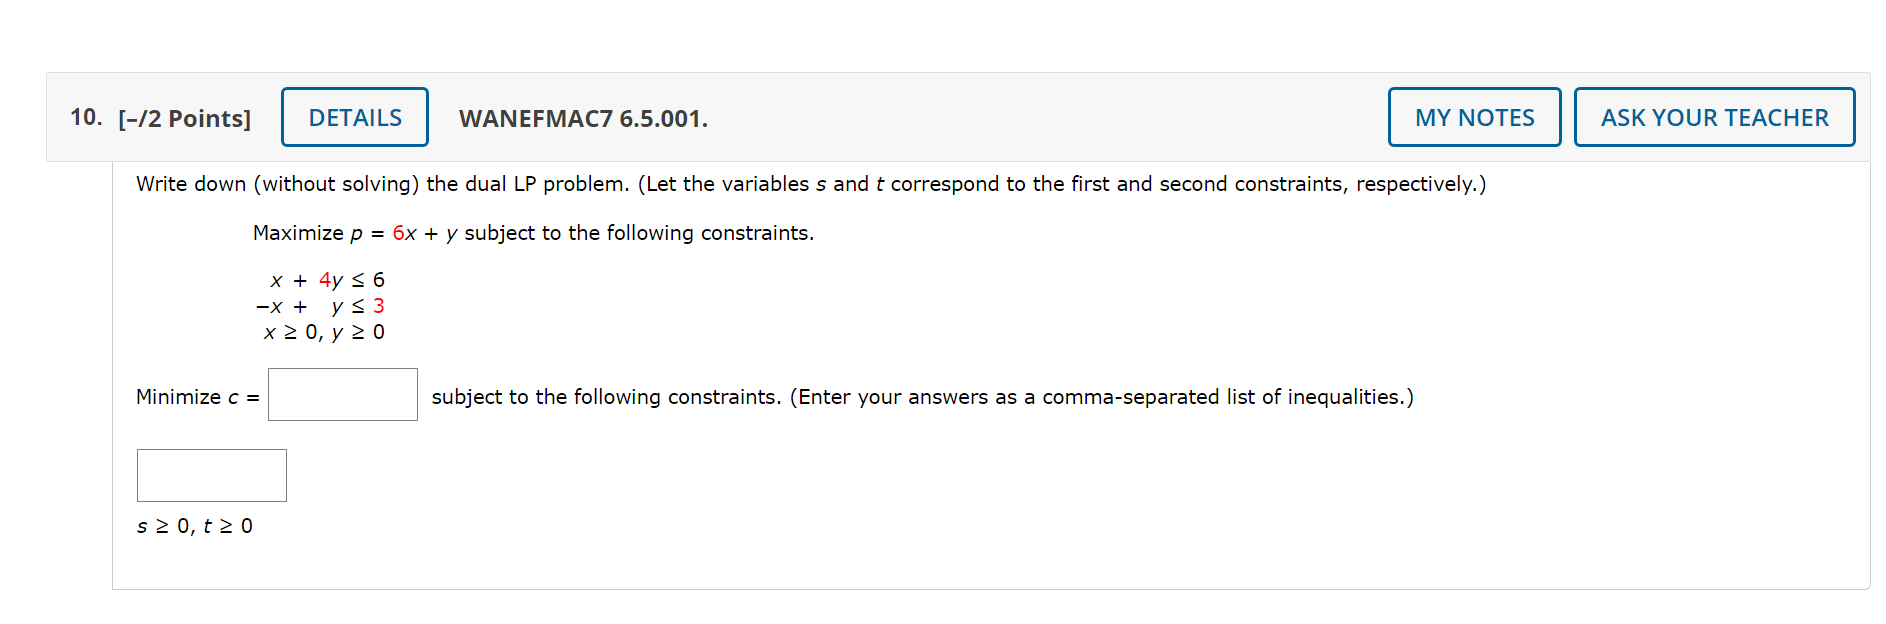The width and height of the screenshot is (1886, 624).
Task: Click the s ≥ 0, t ≥ 0 text
Action: tap(196, 525)
